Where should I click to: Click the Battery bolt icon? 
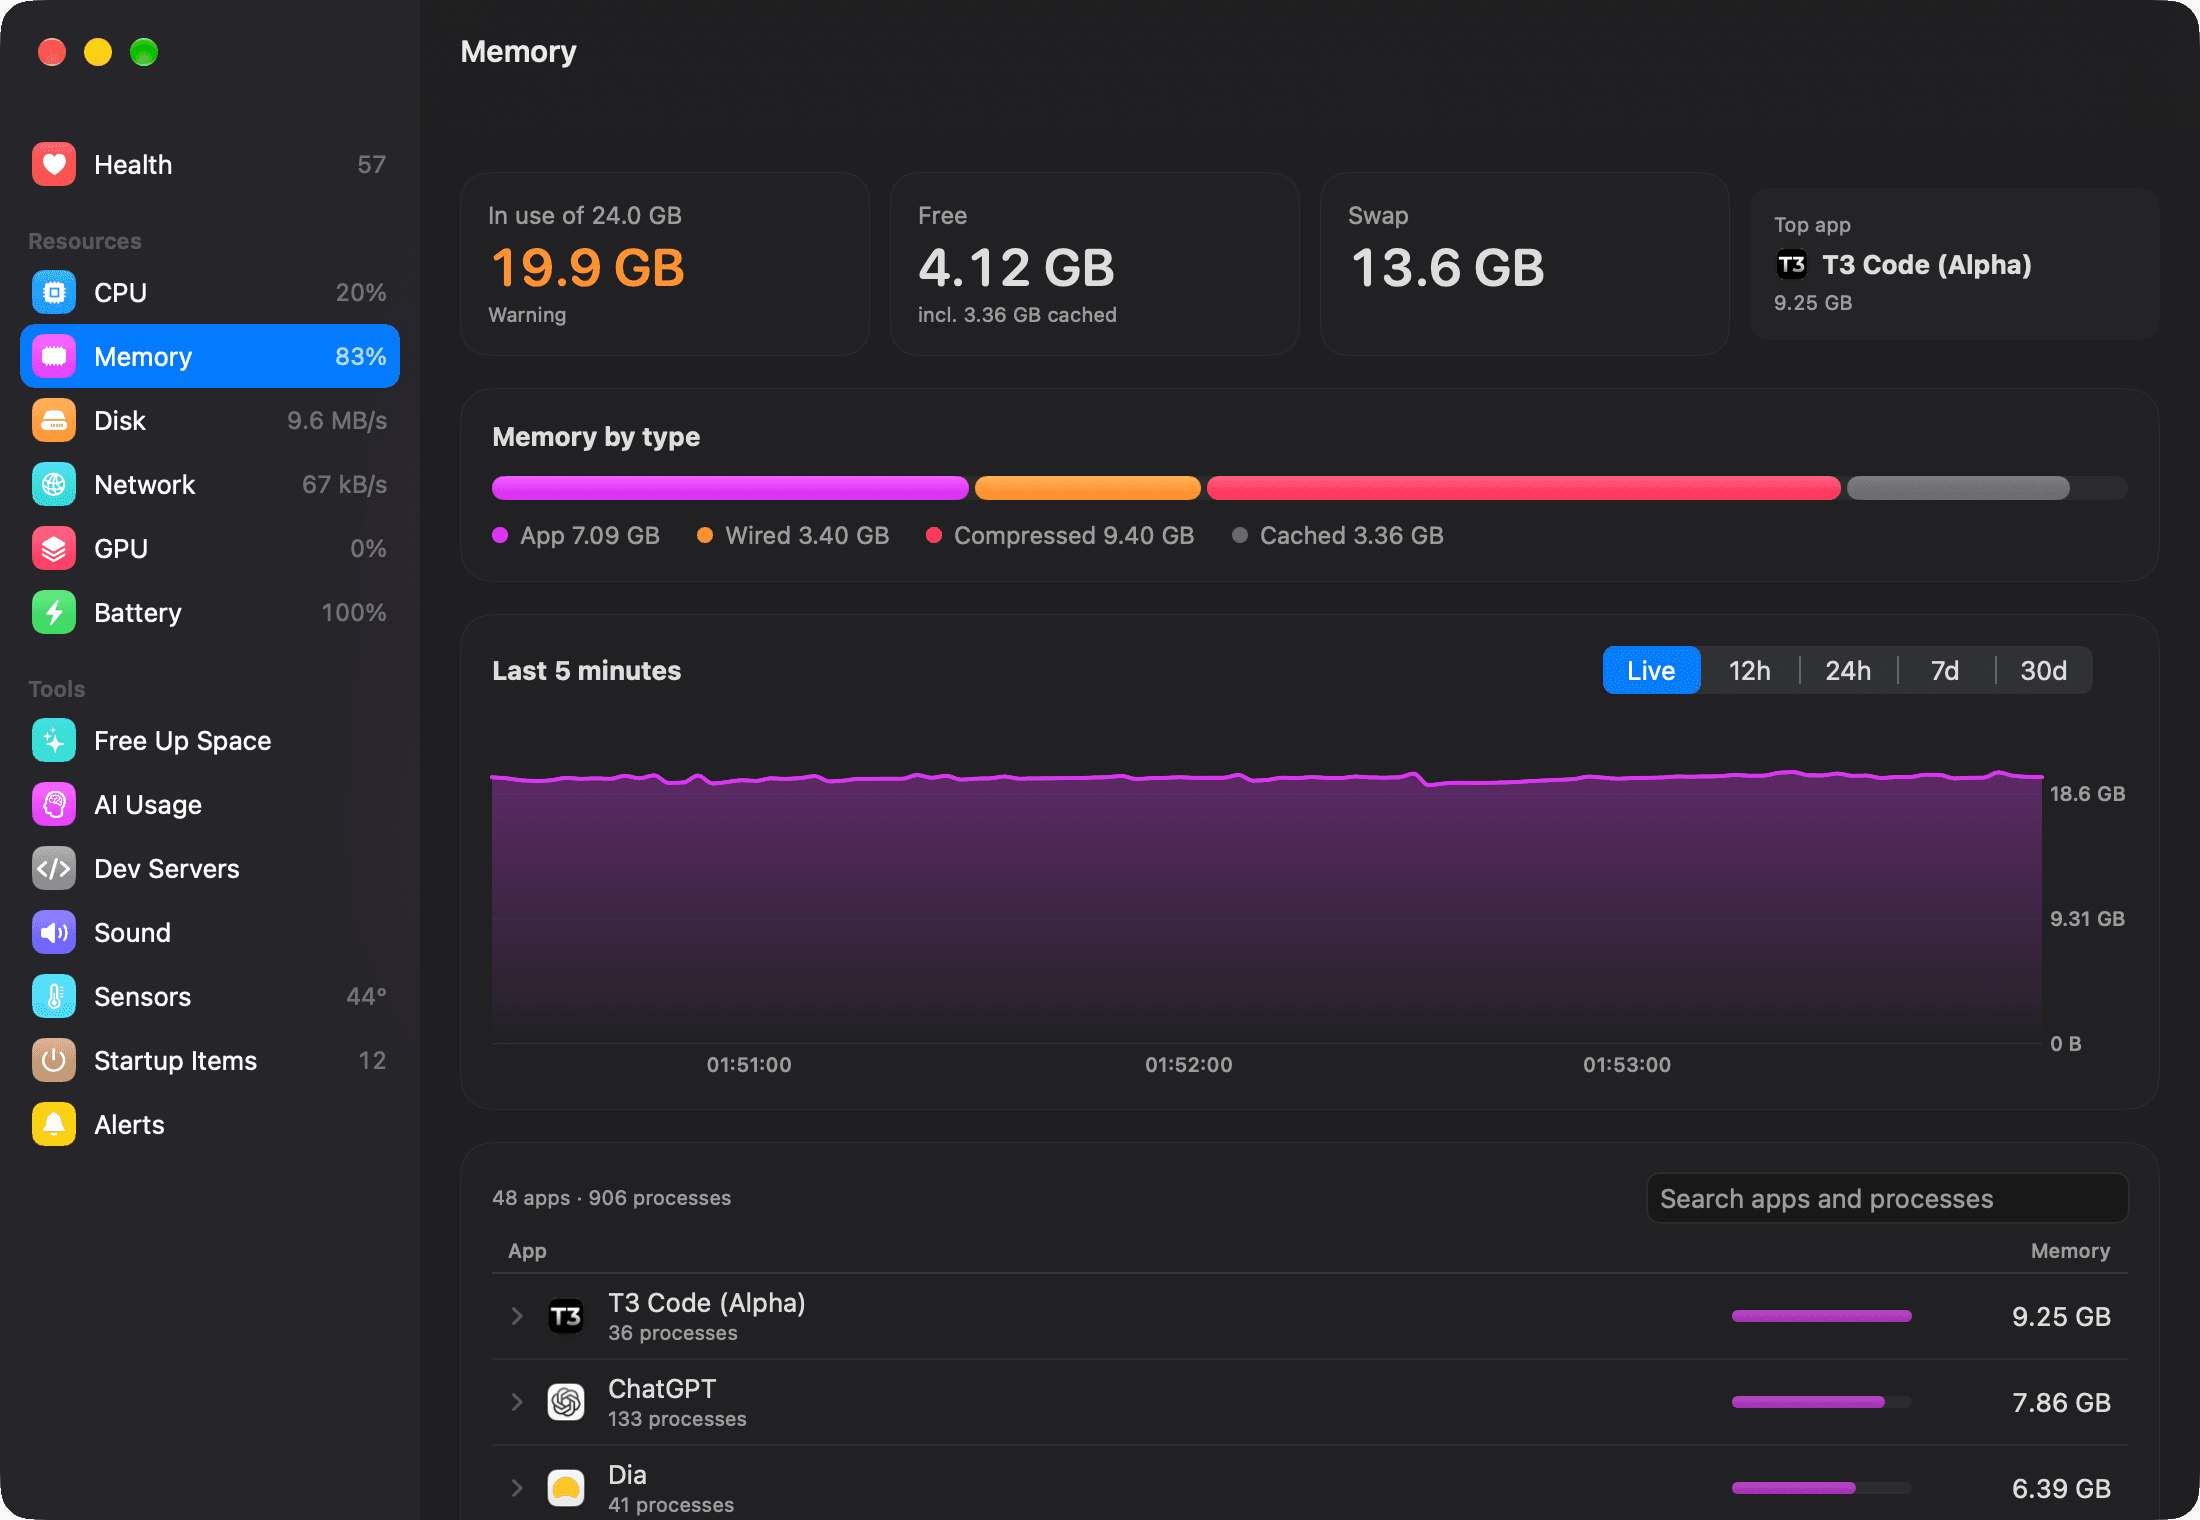tap(54, 613)
